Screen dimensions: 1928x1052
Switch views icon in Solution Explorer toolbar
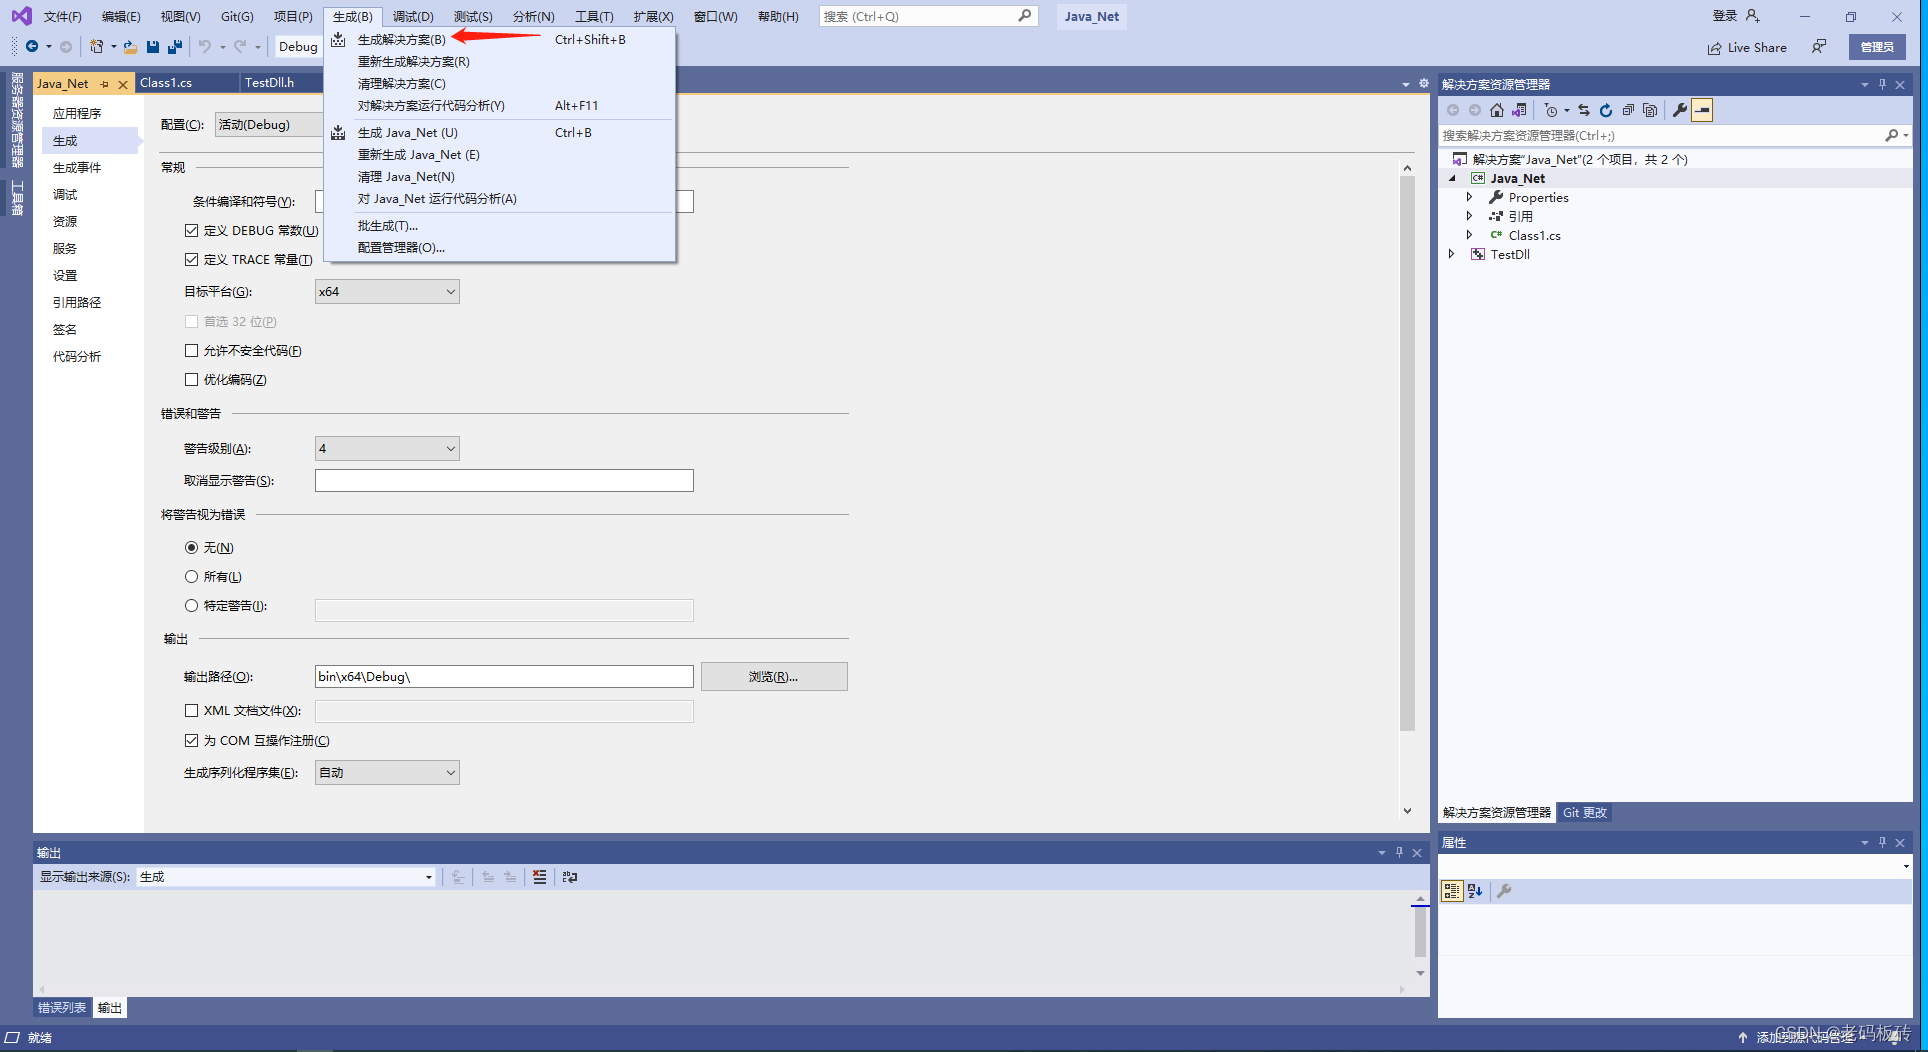click(1519, 110)
